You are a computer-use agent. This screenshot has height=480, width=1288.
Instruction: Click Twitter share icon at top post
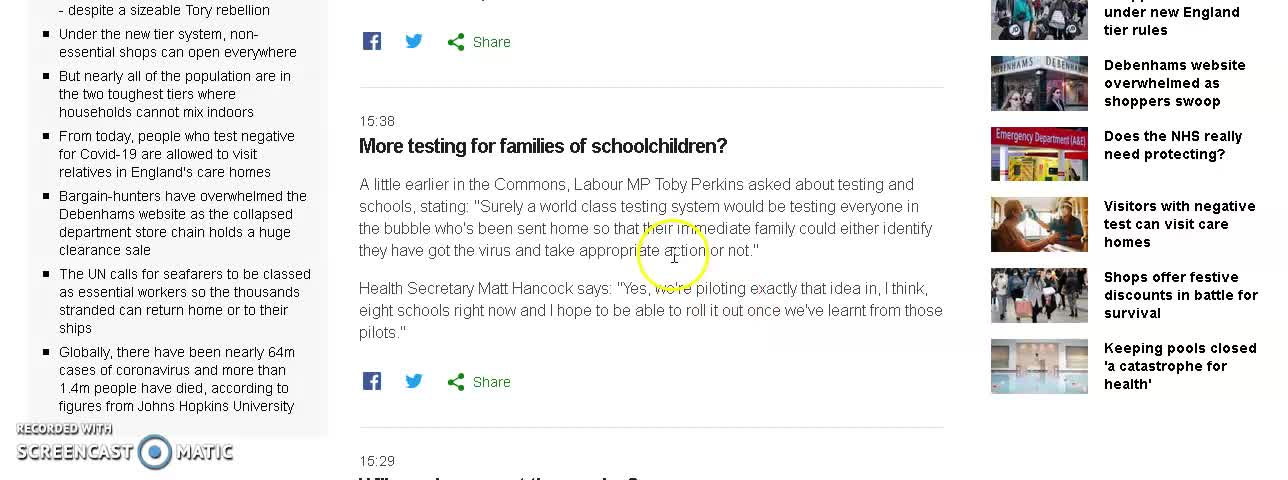pos(414,41)
